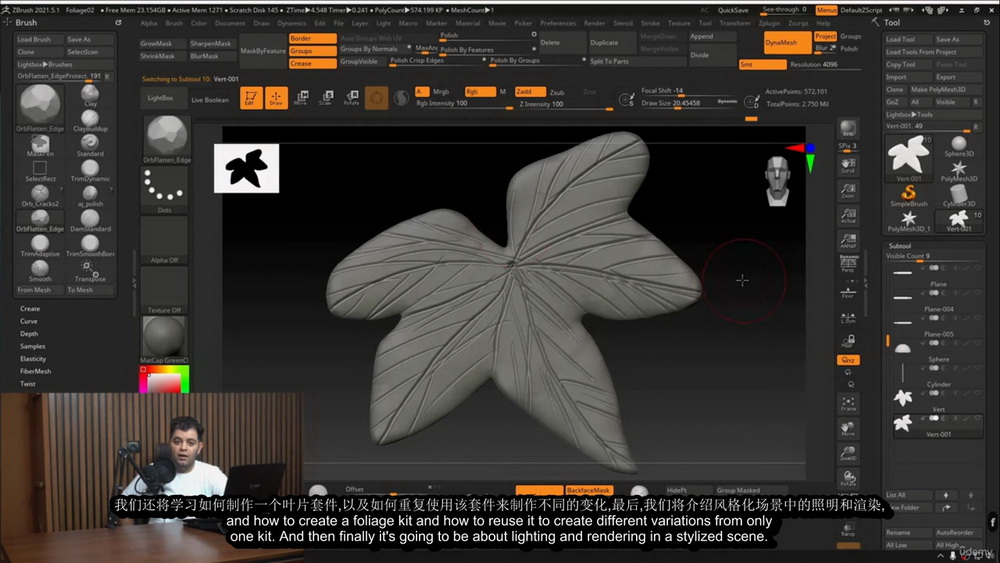This screenshot has width=1000, height=563.
Task: Click the QuickSave button
Action: 733,10
